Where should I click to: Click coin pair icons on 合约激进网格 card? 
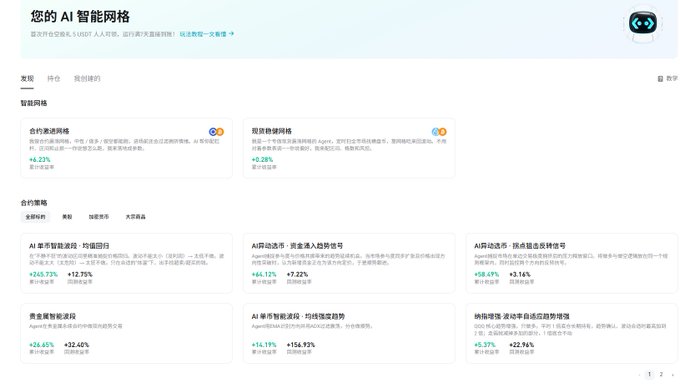coord(216,132)
